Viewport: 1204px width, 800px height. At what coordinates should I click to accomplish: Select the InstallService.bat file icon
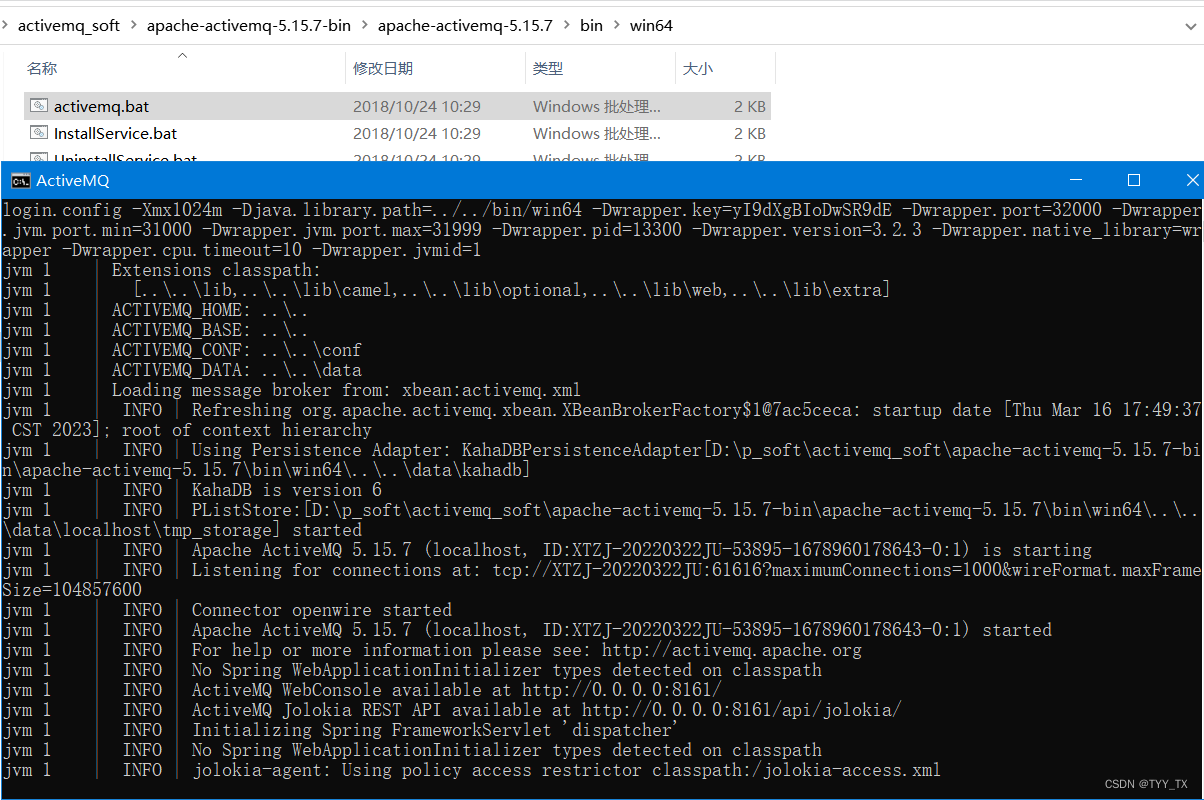39,133
